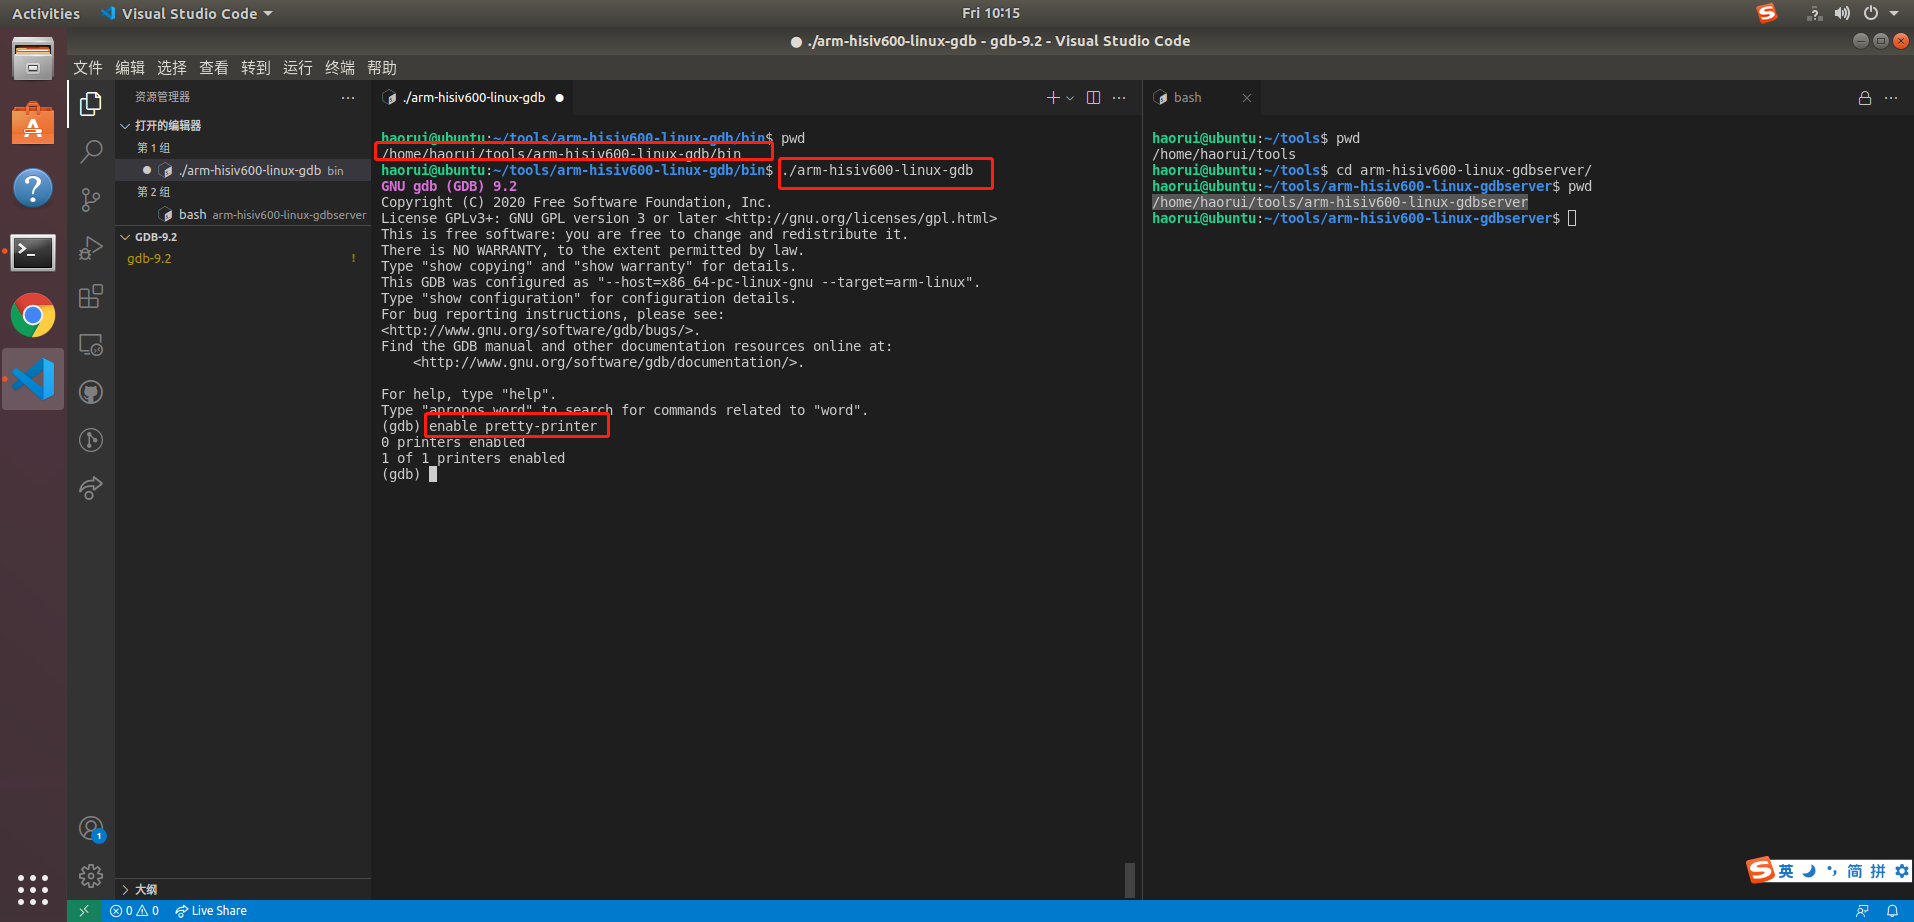Open the GitHub view in activity bar
1914x922 pixels.
pos(91,392)
